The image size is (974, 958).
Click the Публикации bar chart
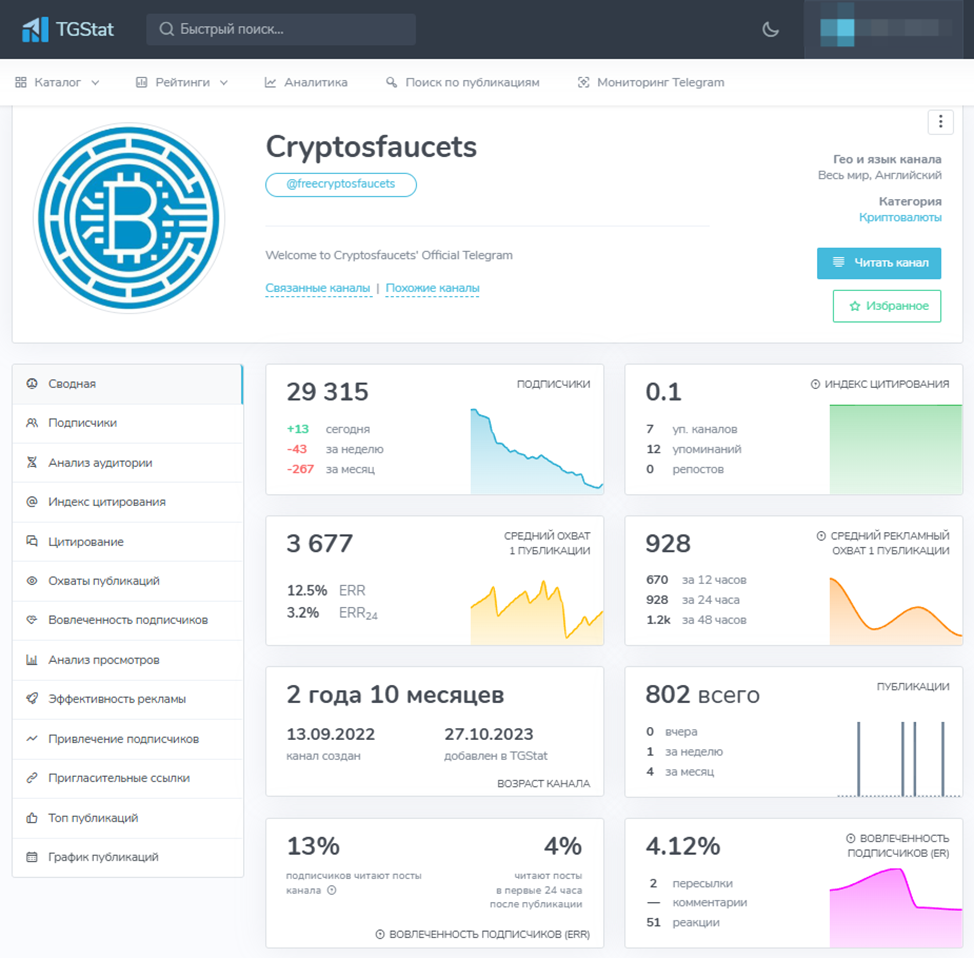[899, 759]
